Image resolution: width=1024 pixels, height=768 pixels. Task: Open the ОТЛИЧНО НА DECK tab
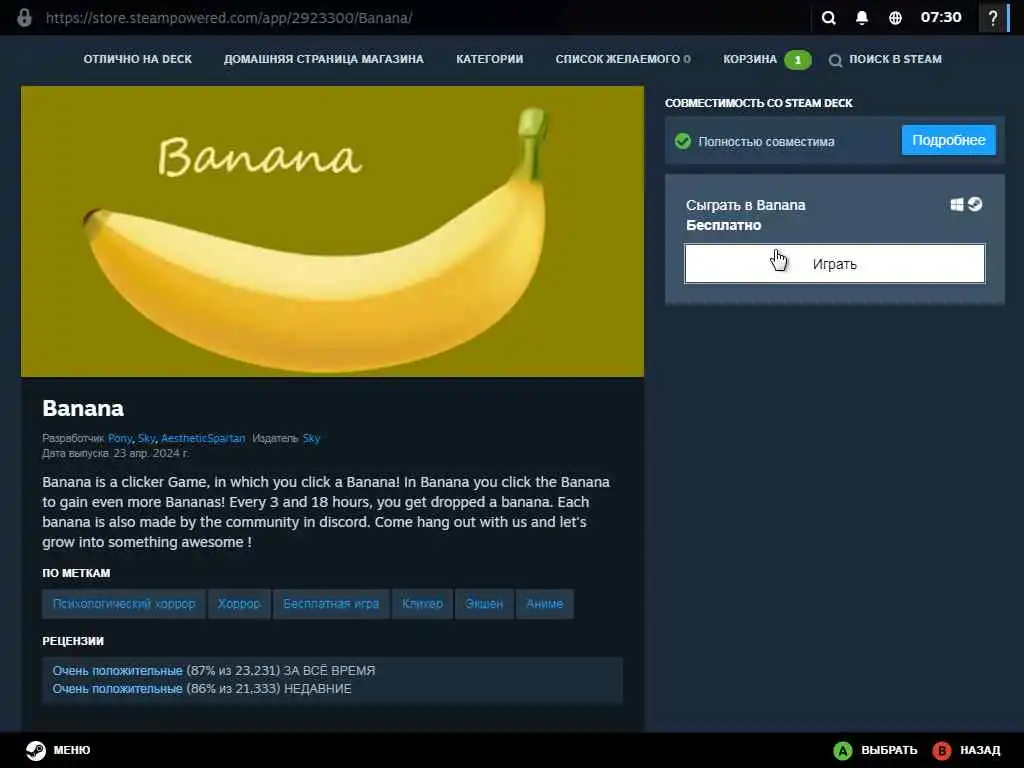138,59
